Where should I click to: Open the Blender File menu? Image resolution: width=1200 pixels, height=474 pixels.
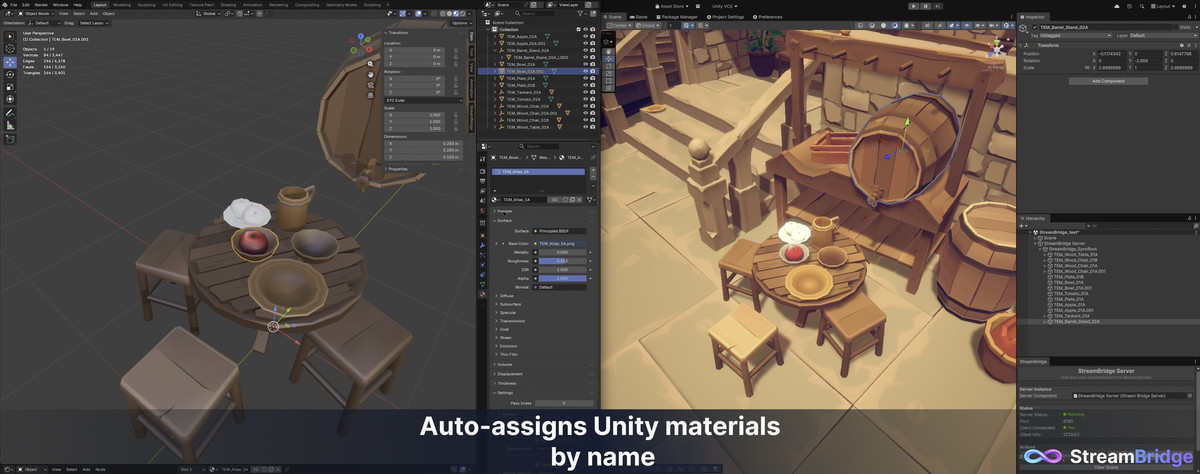(14, 4)
